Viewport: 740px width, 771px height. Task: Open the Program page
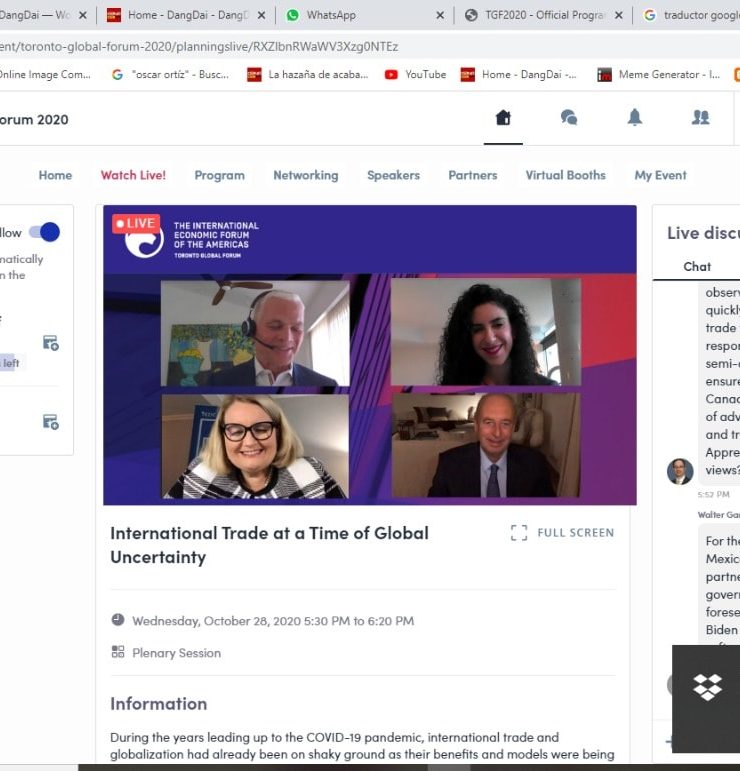point(219,176)
